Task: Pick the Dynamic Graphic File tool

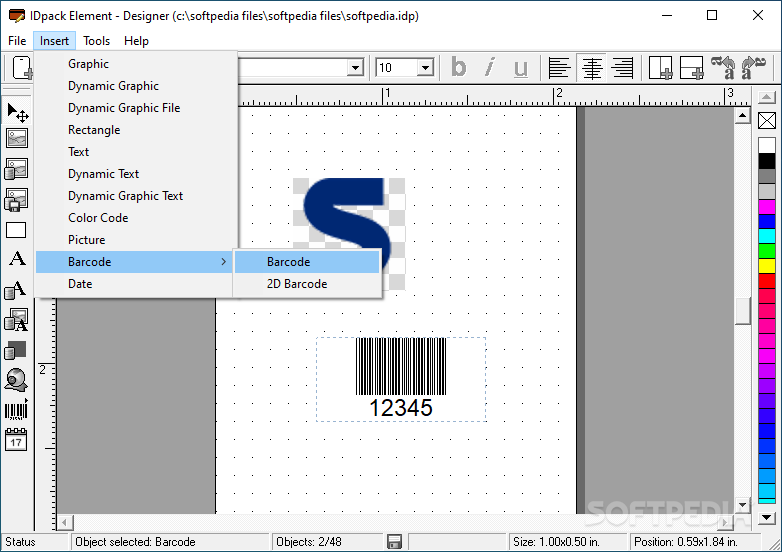Action: (x=16, y=199)
